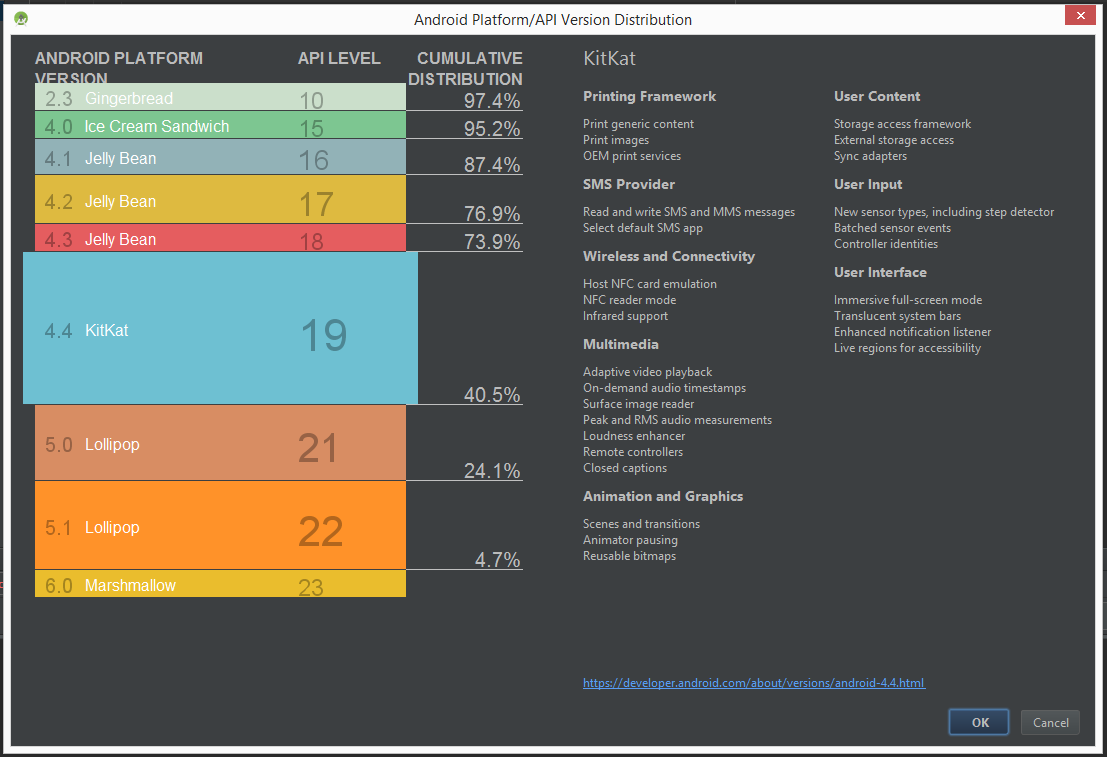Select the 4.3 Jelly Bean bar
Viewport: 1107px width, 757px height.
click(220, 238)
